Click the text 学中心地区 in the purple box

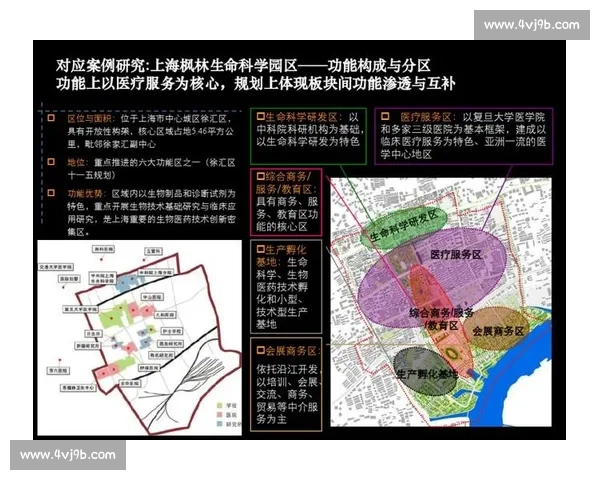(x=406, y=154)
